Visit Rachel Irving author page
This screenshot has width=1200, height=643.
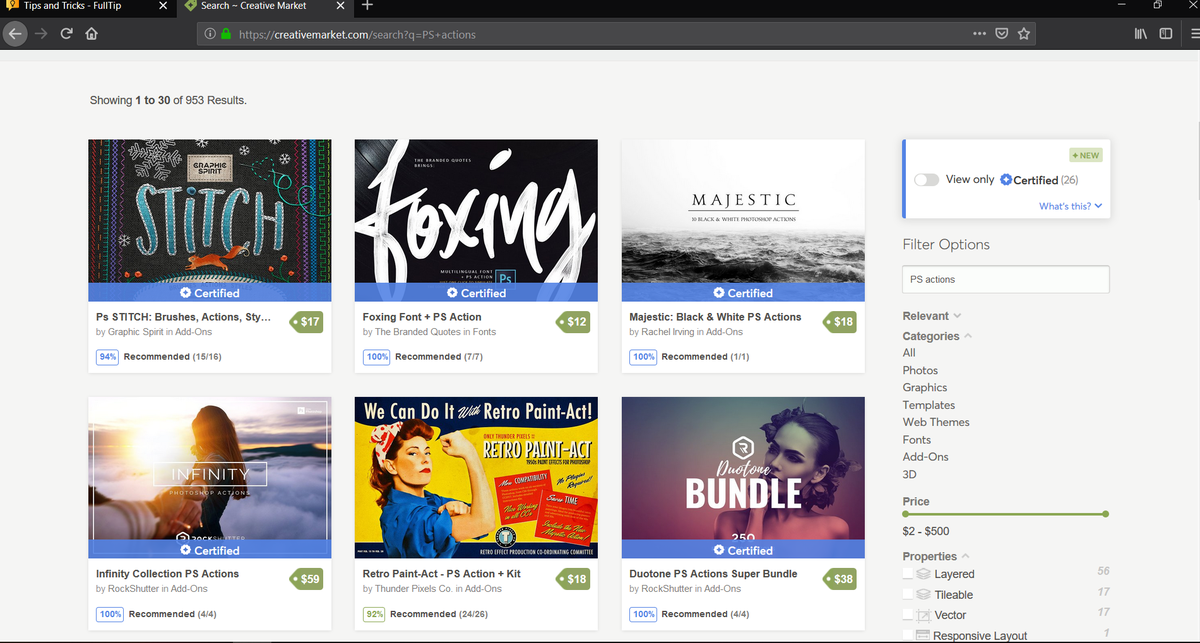(670, 332)
